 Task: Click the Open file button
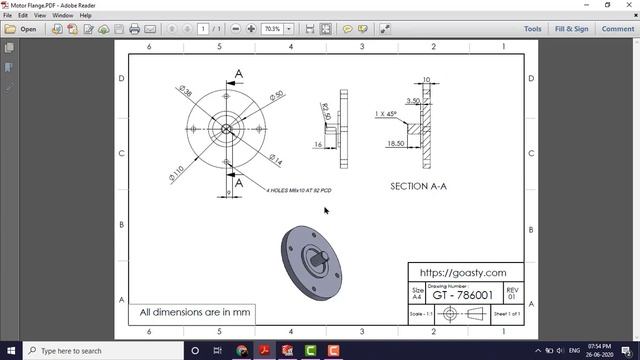21,29
